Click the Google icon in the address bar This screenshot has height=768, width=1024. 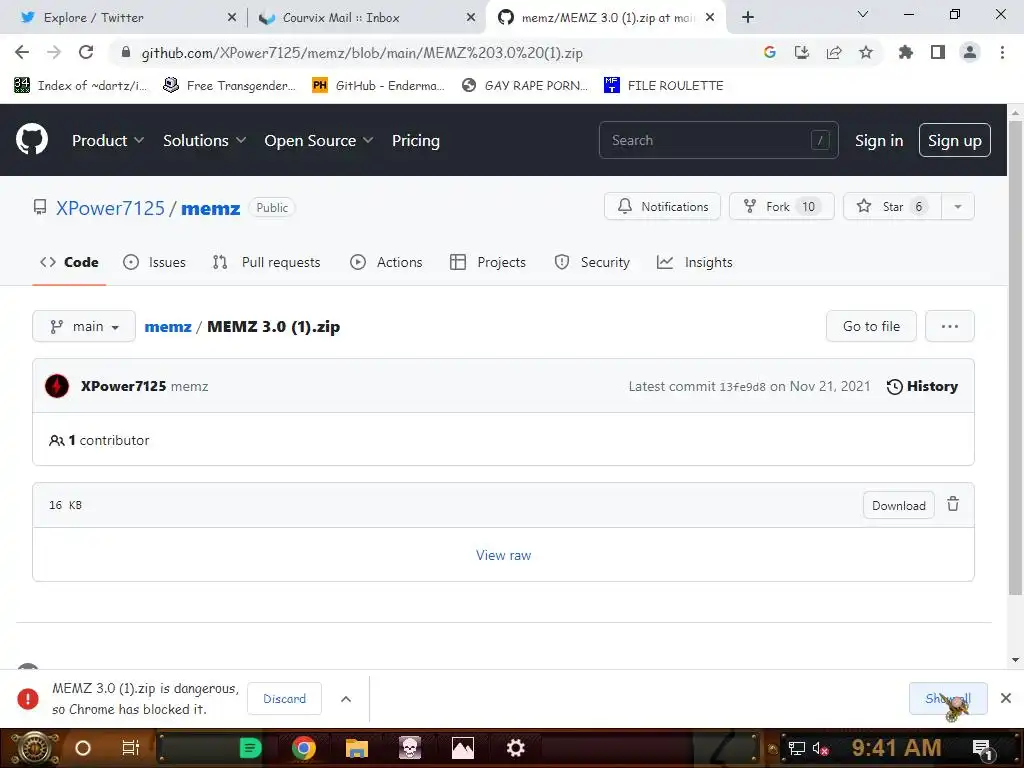[x=770, y=52]
